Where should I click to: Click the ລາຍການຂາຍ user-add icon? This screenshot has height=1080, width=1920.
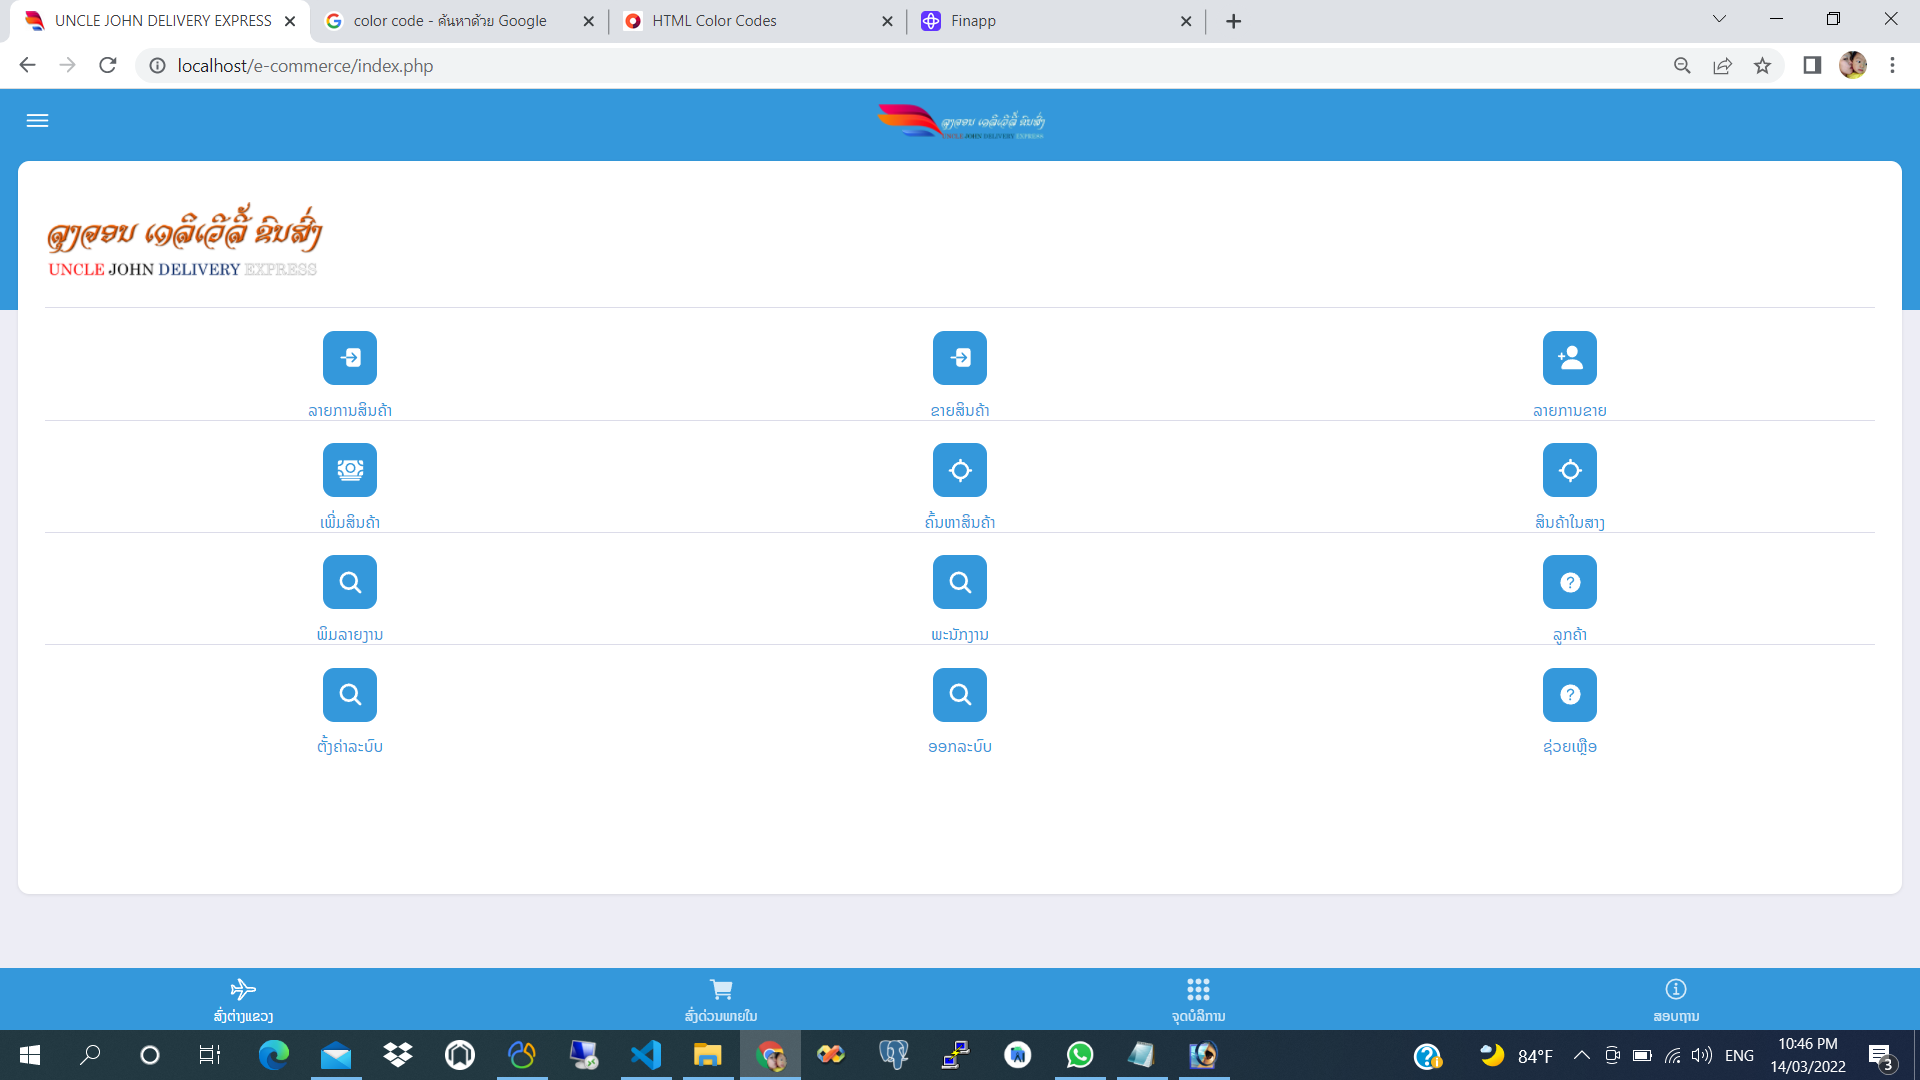pyautogui.click(x=1570, y=358)
